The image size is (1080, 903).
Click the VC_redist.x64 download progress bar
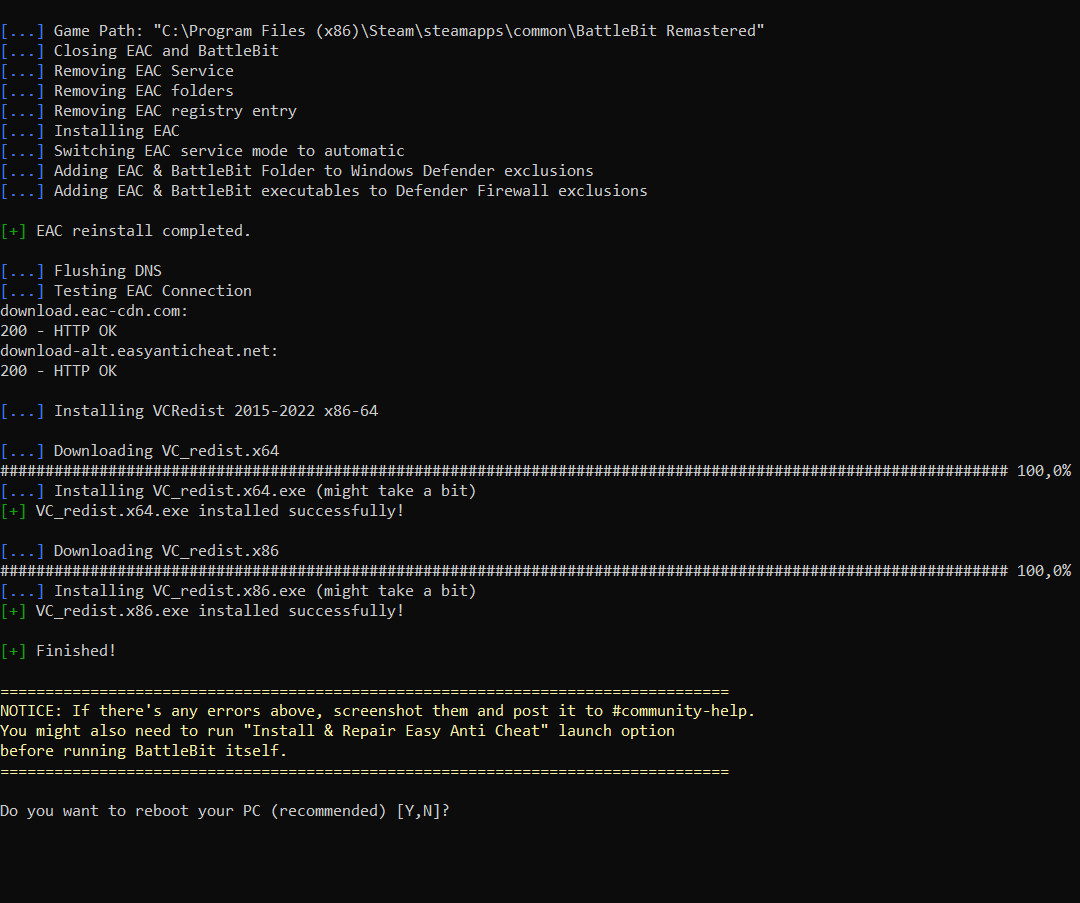[x=504, y=471]
